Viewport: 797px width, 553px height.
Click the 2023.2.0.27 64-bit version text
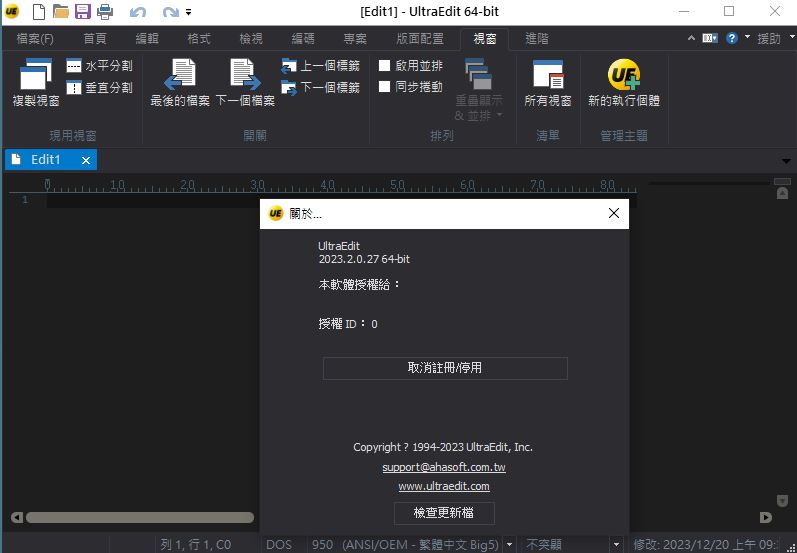click(364, 259)
